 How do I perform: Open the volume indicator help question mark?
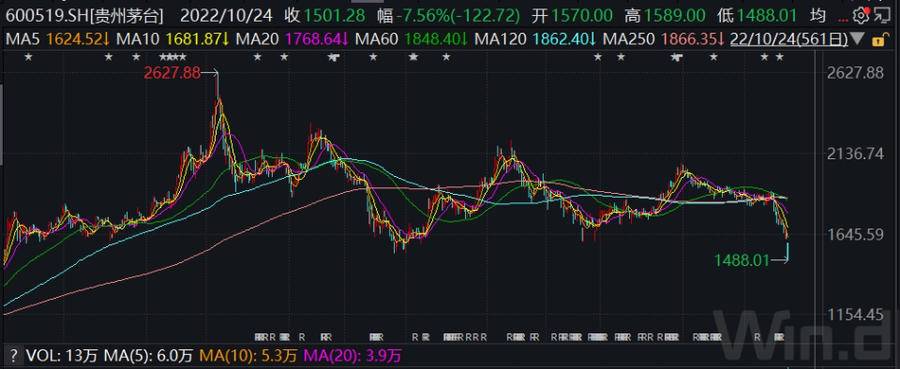click(14, 355)
